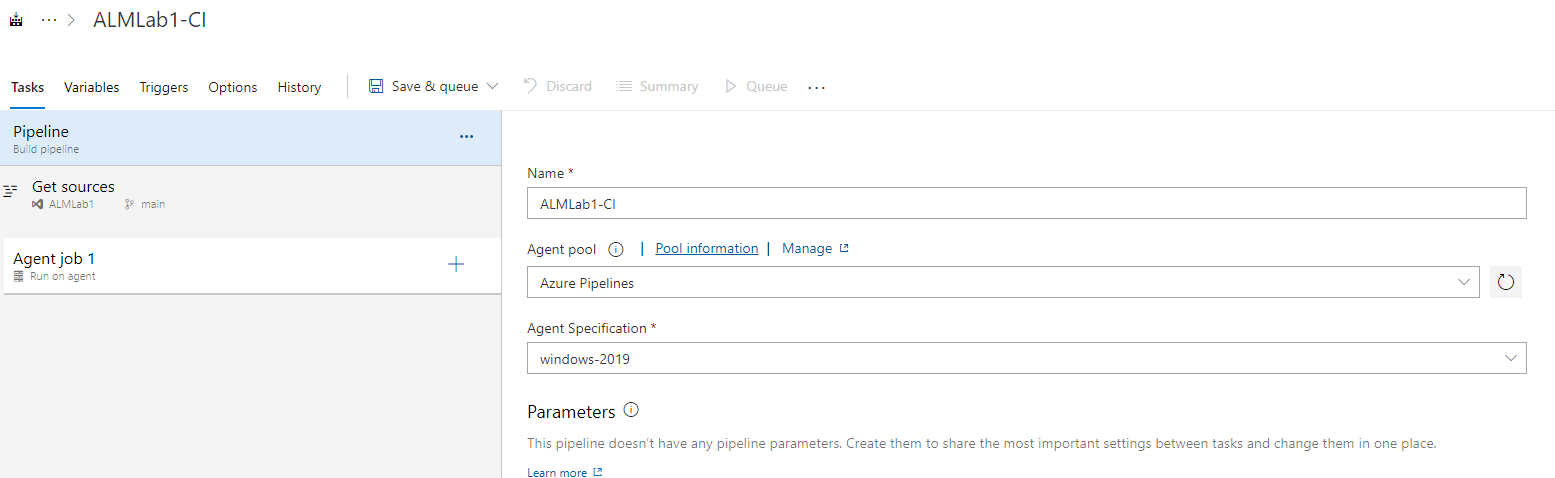The height and width of the screenshot is (478, 1555).
Task: Click the main branch icon
Action: coord(129,204)
